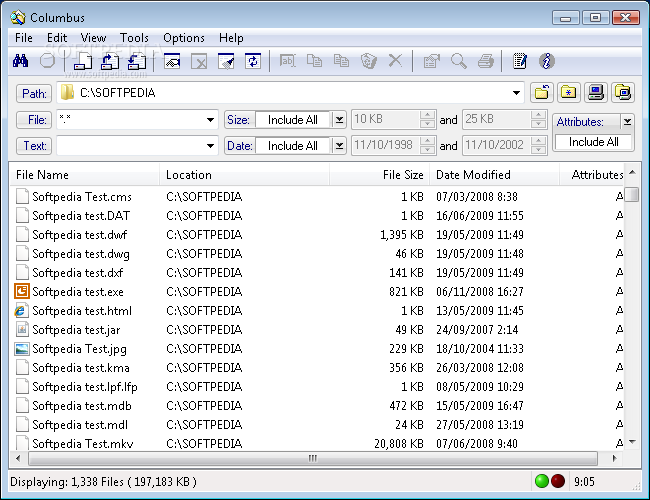Open the Attributes dropdown arrow
650x500 pixels.
click(627, 121)
